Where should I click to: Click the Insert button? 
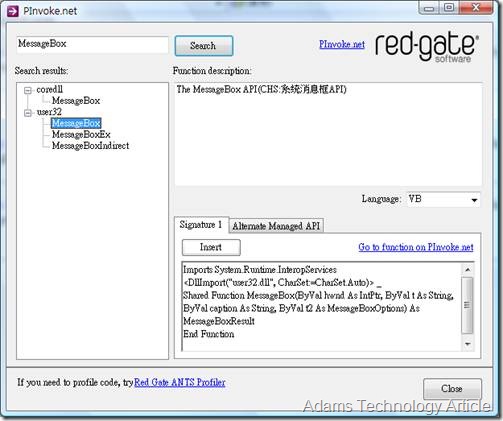[211, 247]
